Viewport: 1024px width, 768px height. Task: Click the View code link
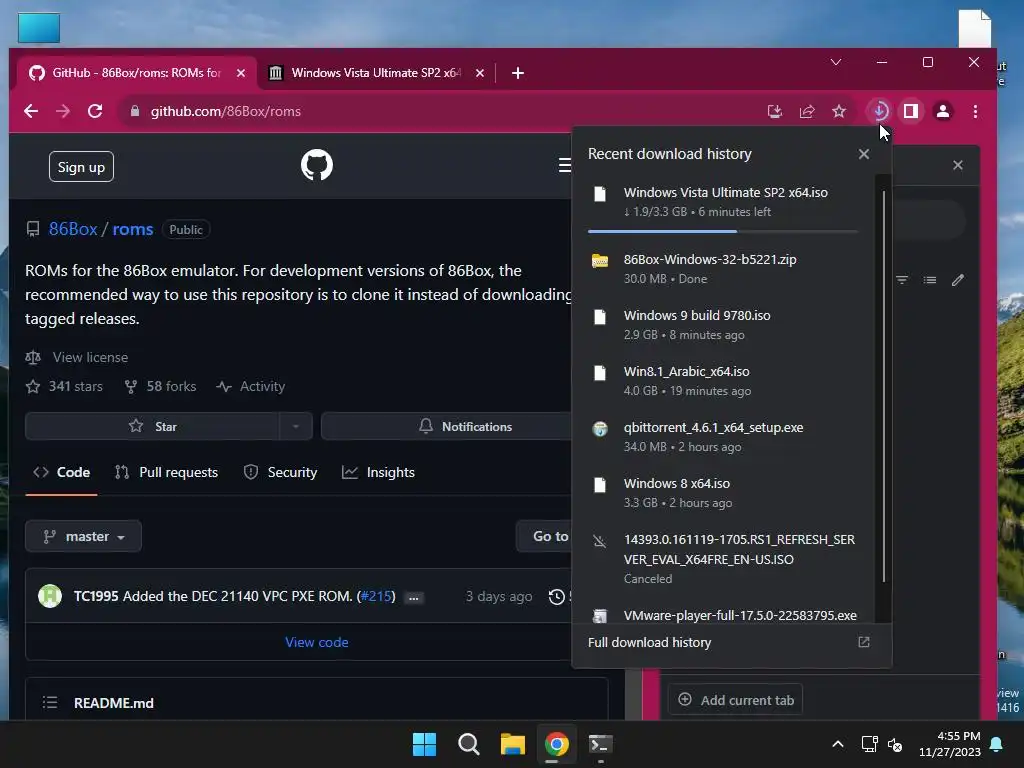(x=317, y=643)
